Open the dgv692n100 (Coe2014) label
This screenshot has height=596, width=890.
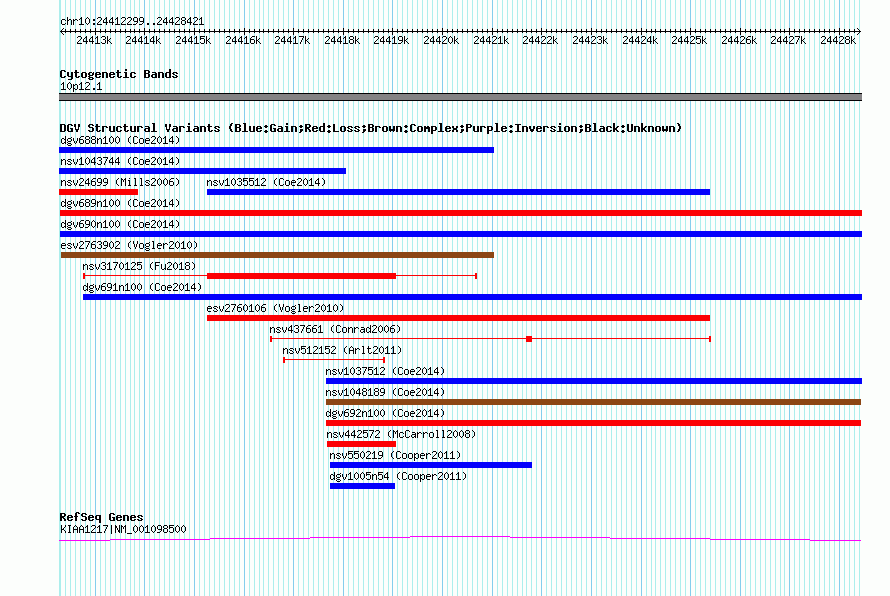385,413
